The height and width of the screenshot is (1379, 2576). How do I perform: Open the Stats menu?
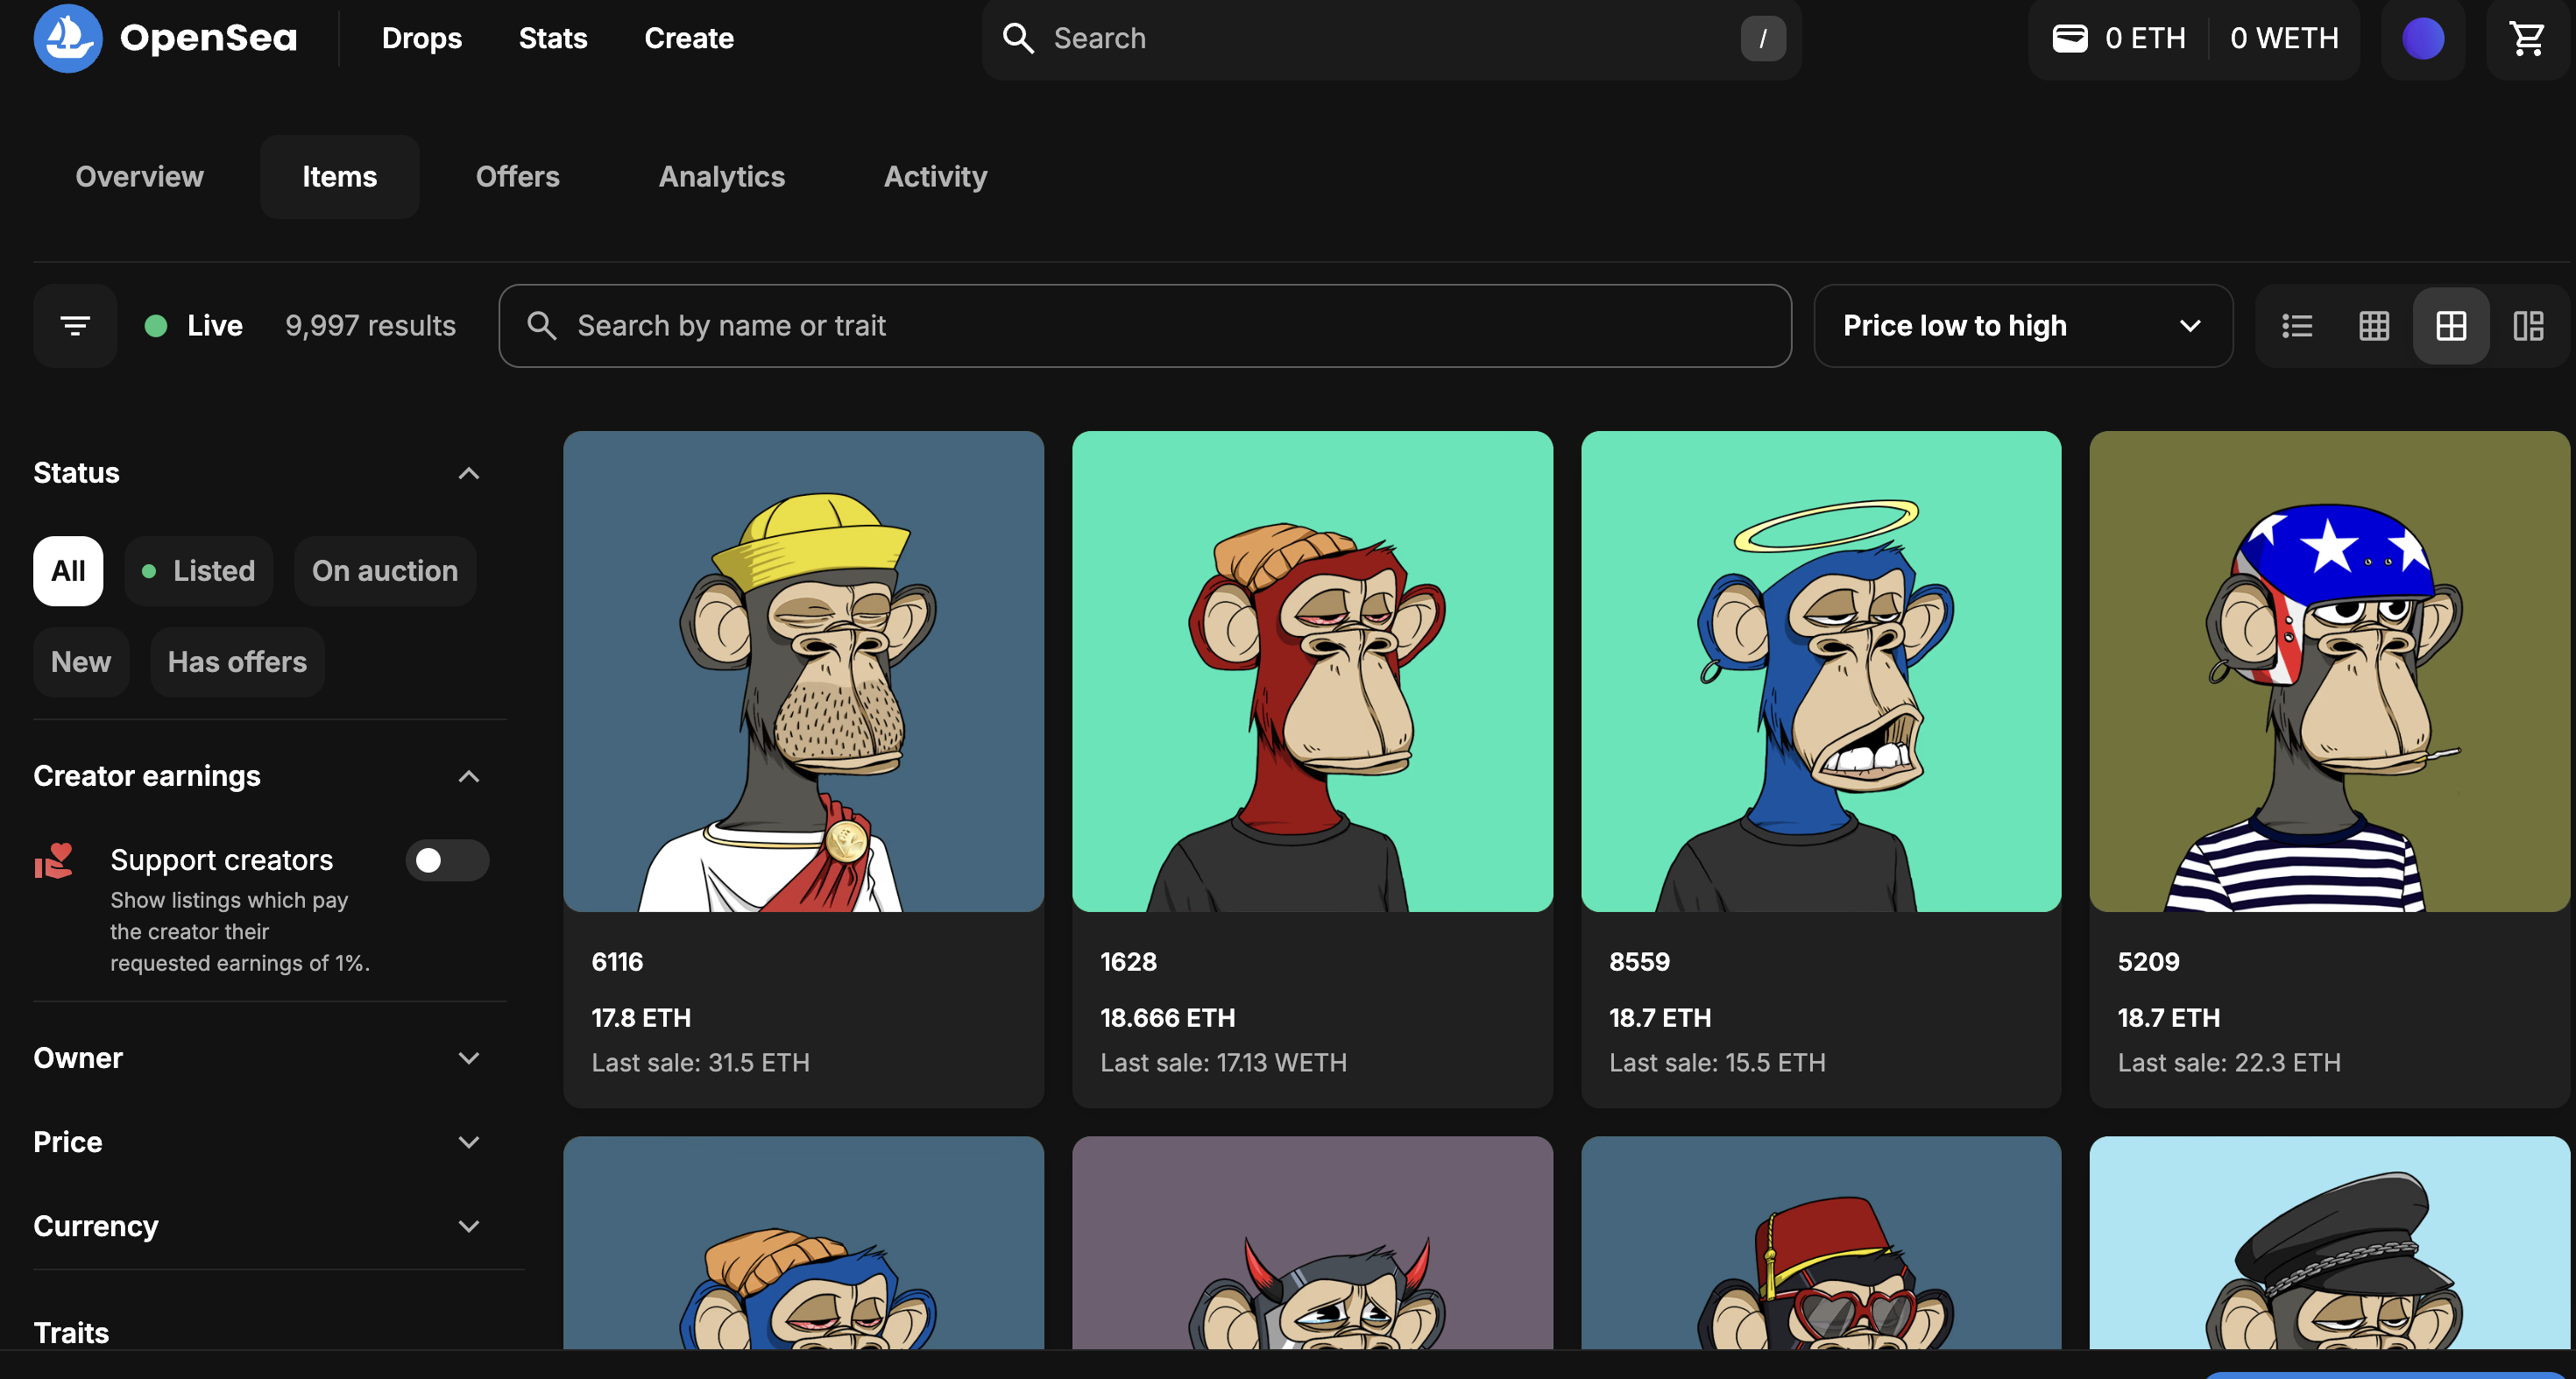[553, 38]
